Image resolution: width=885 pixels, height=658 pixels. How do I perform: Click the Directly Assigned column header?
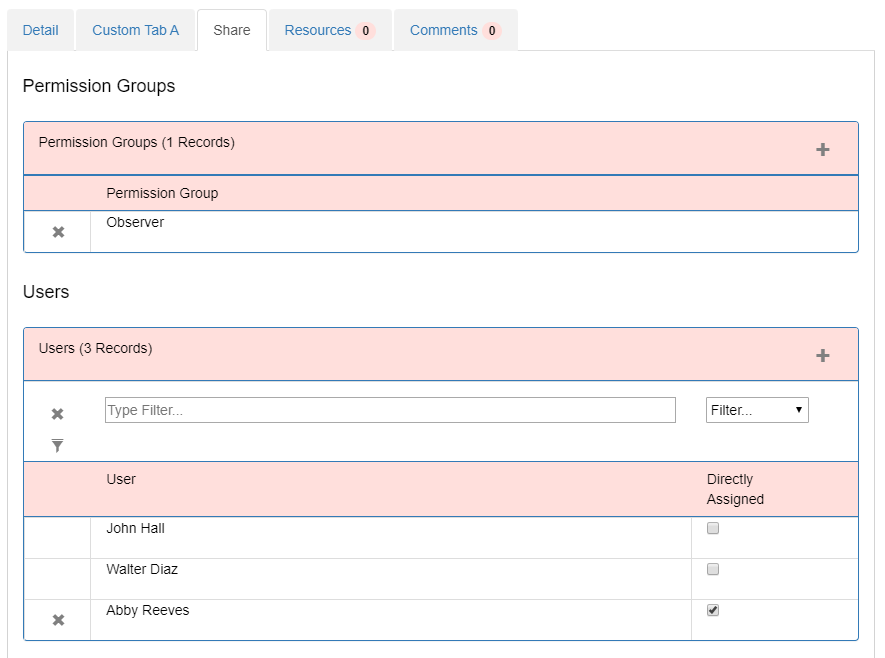click(735, 489)
